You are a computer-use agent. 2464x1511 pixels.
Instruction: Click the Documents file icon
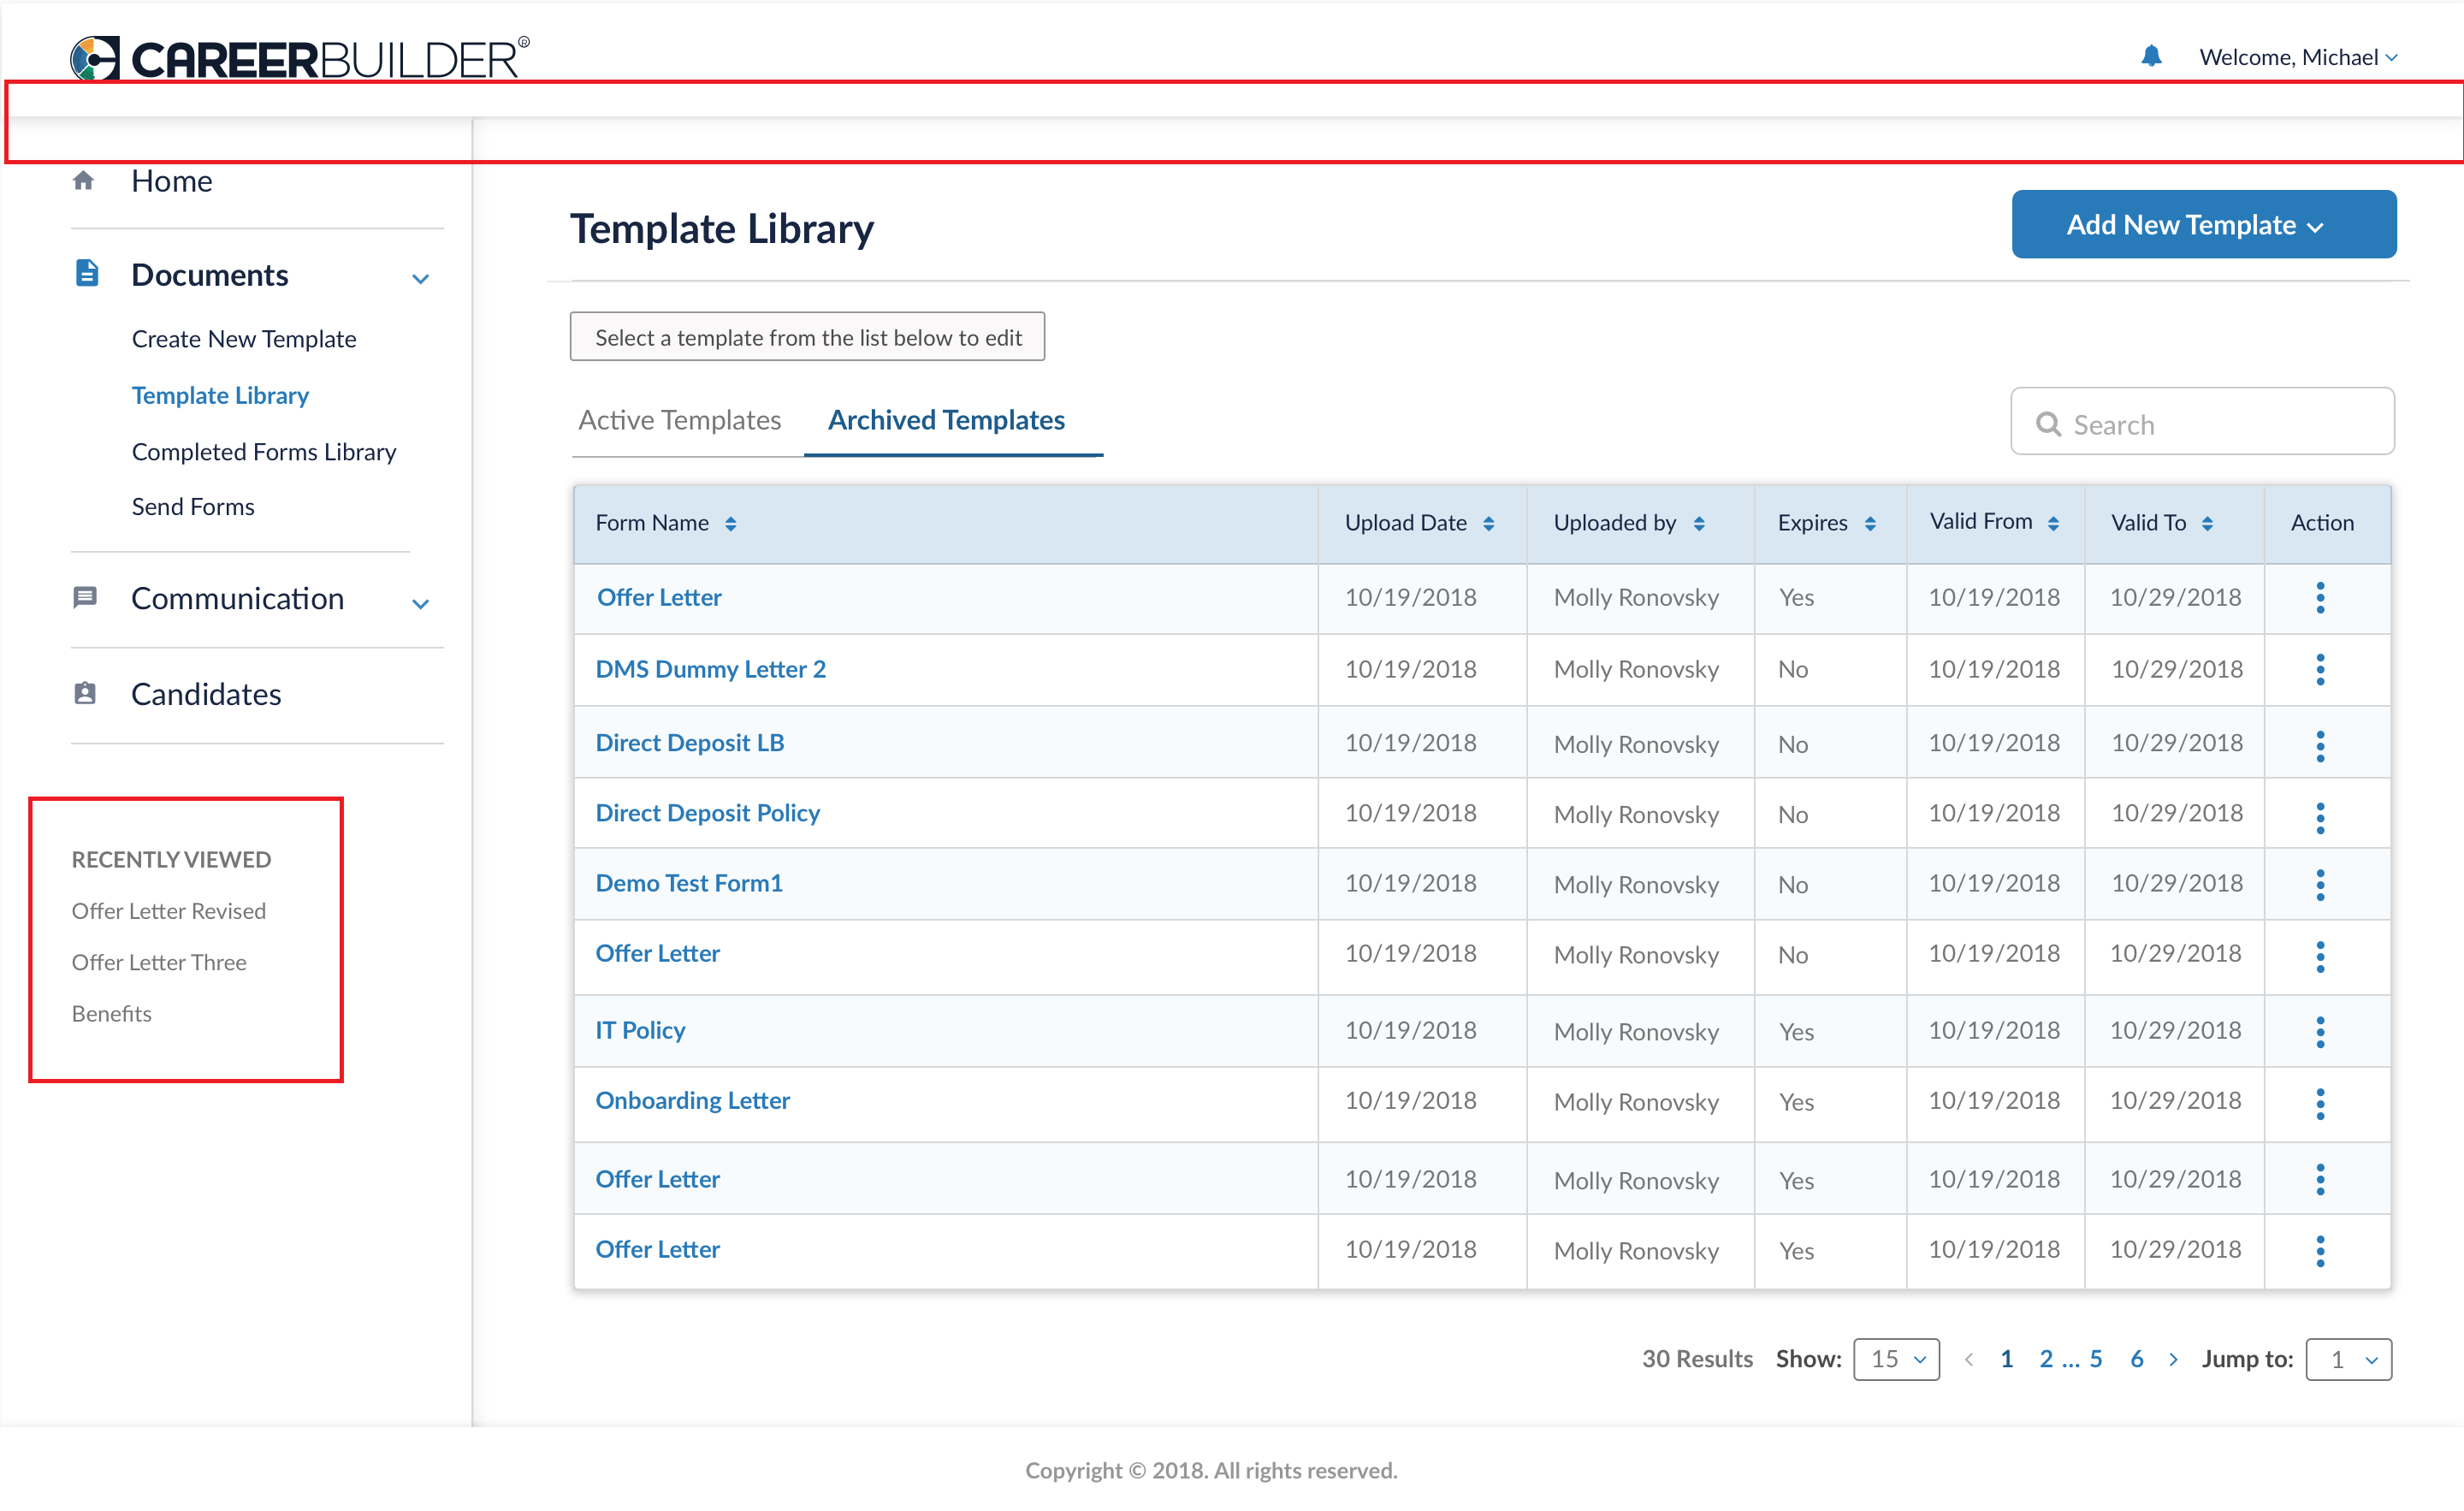click(x=87, y=273)
